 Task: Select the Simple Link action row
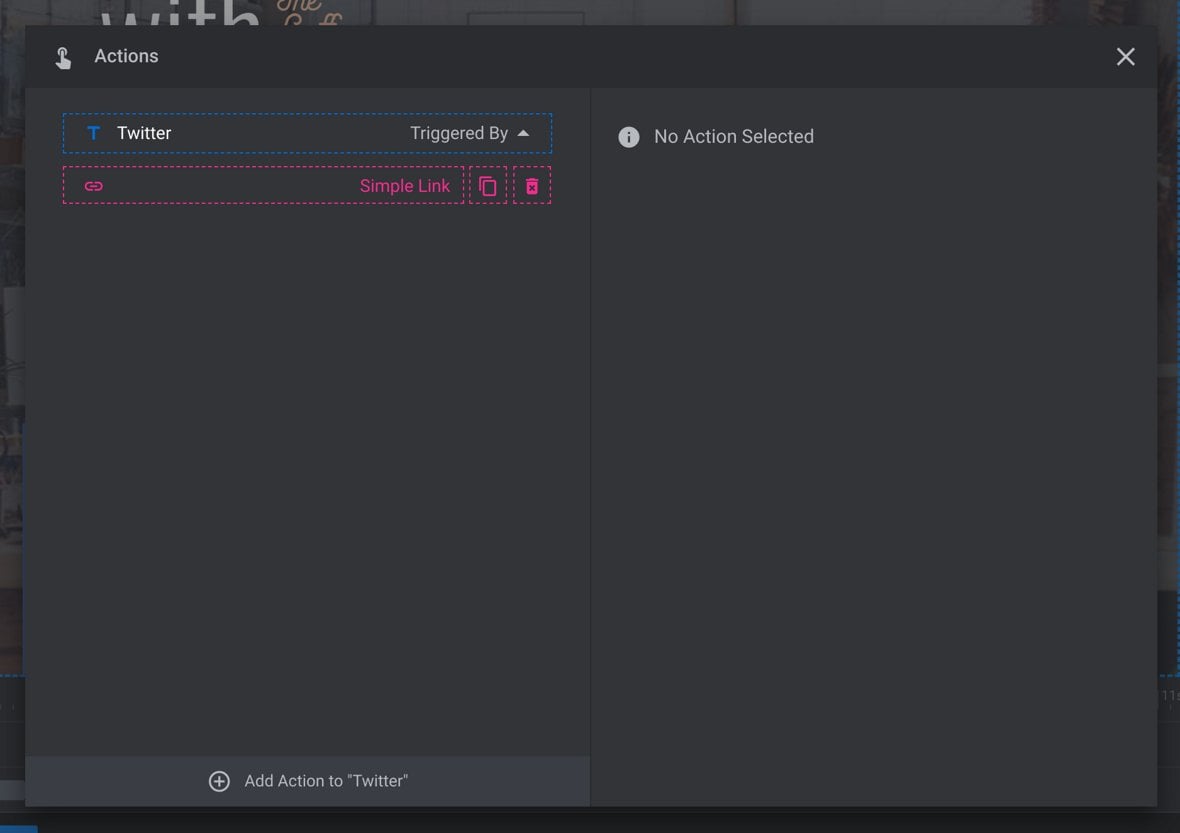click(x=263, y=185)
